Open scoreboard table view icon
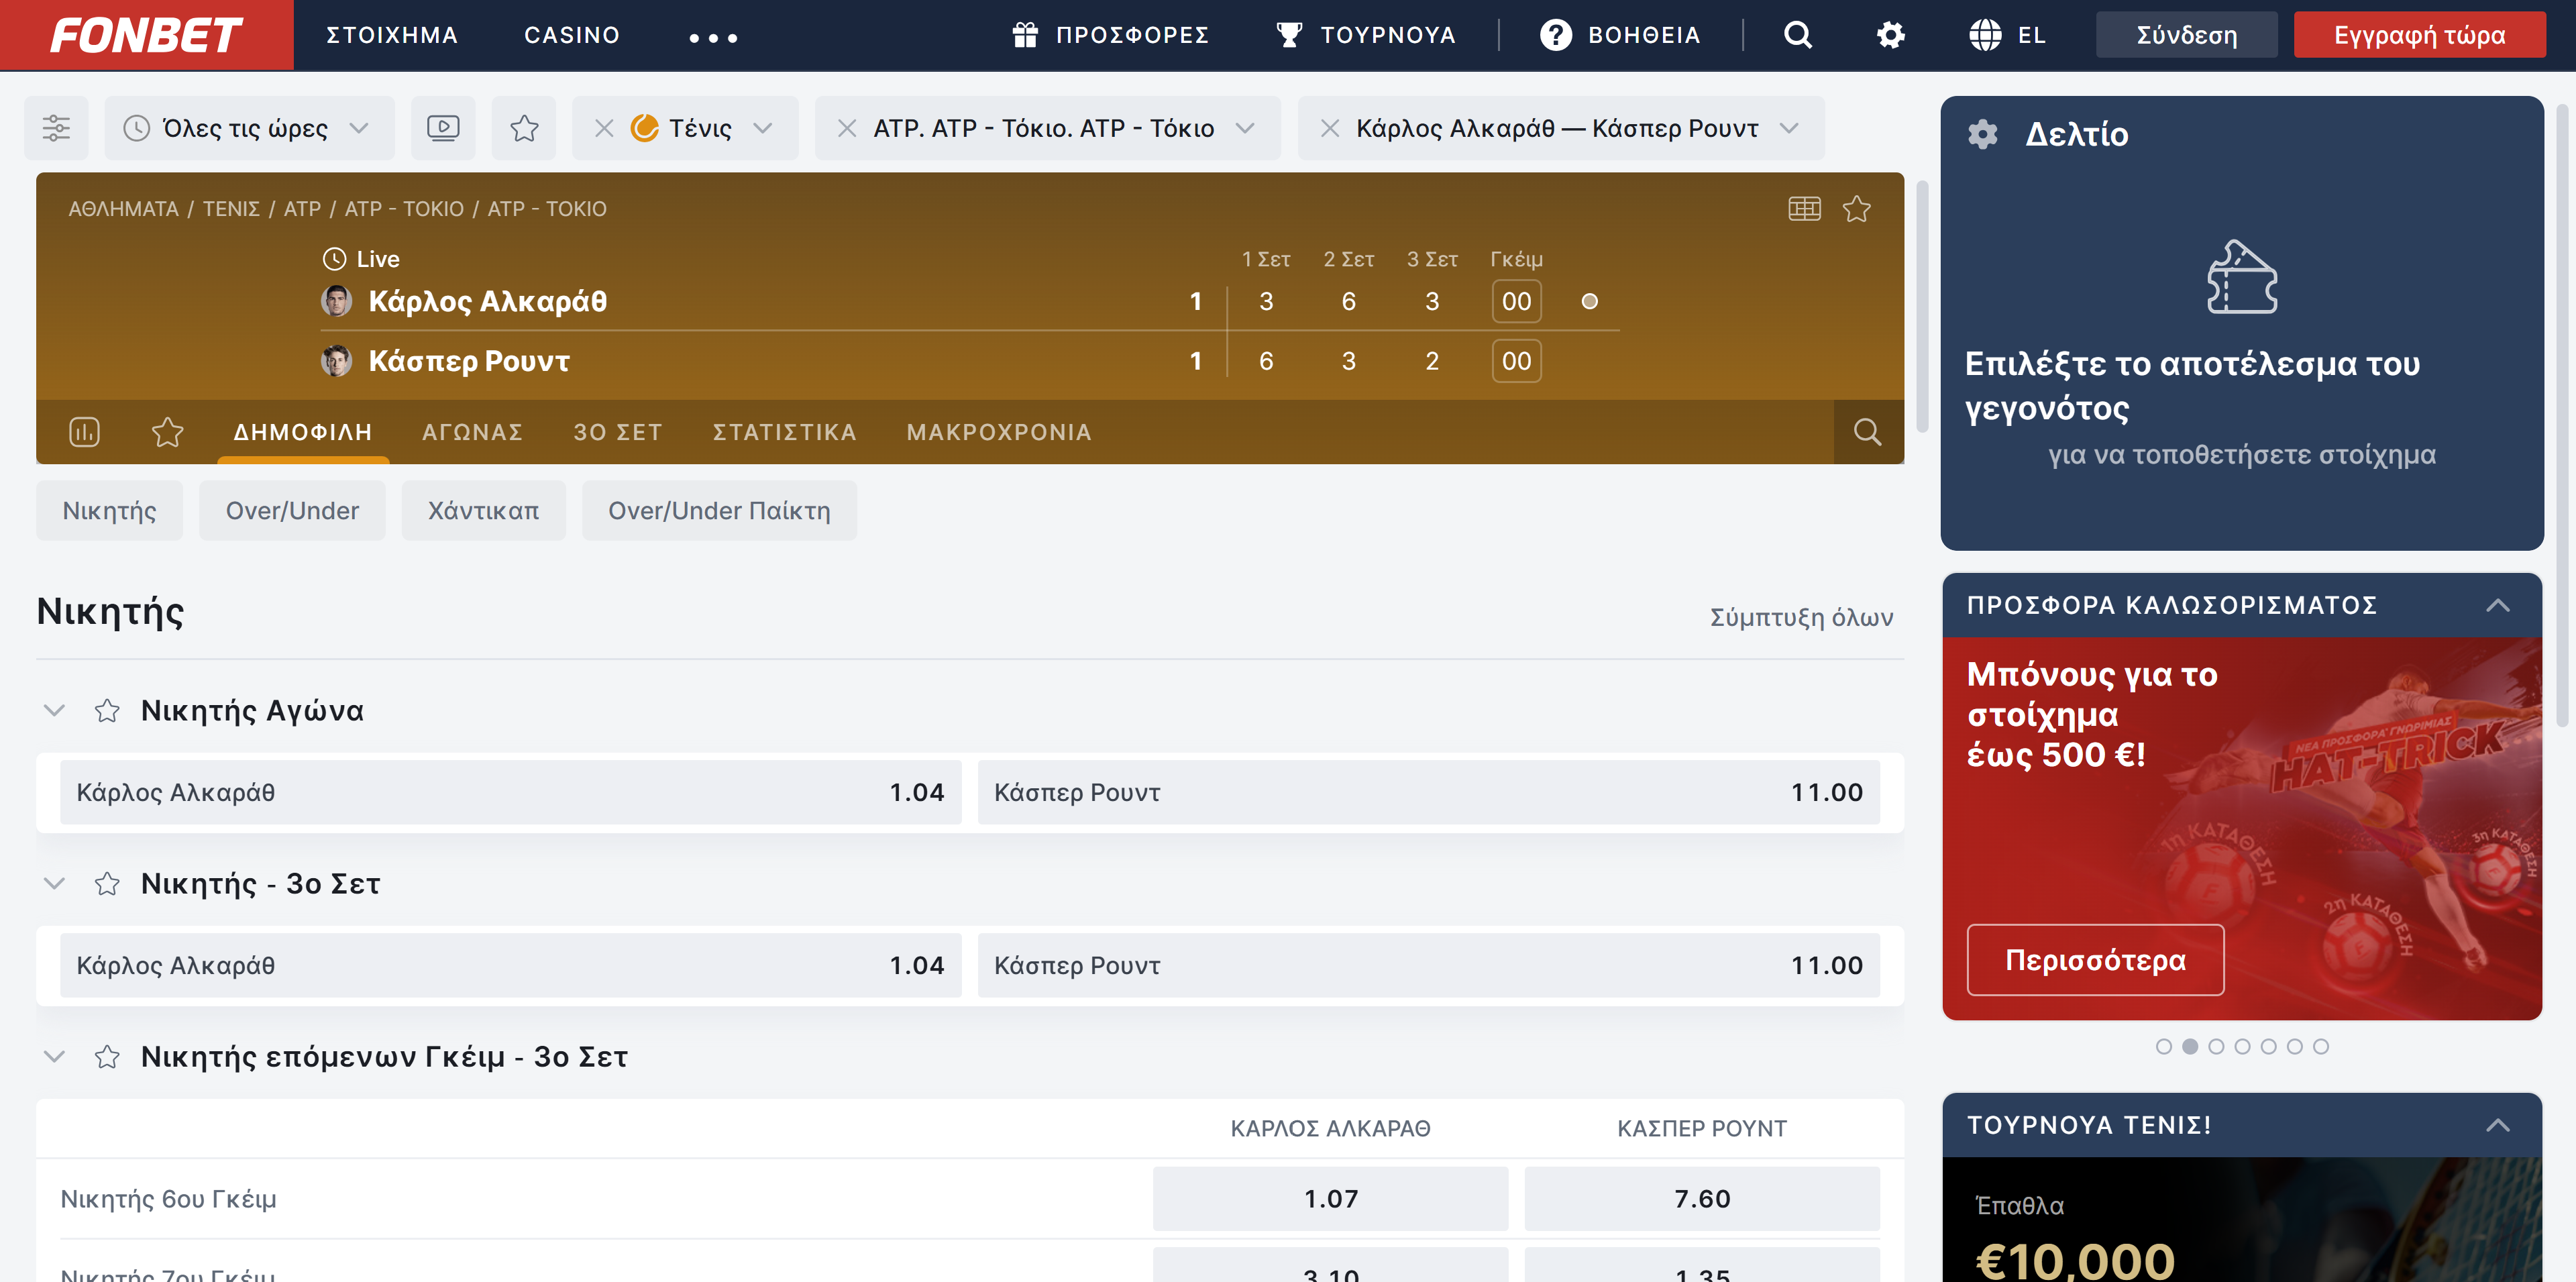The image size is (2576, 1282). coord(1805,209)
